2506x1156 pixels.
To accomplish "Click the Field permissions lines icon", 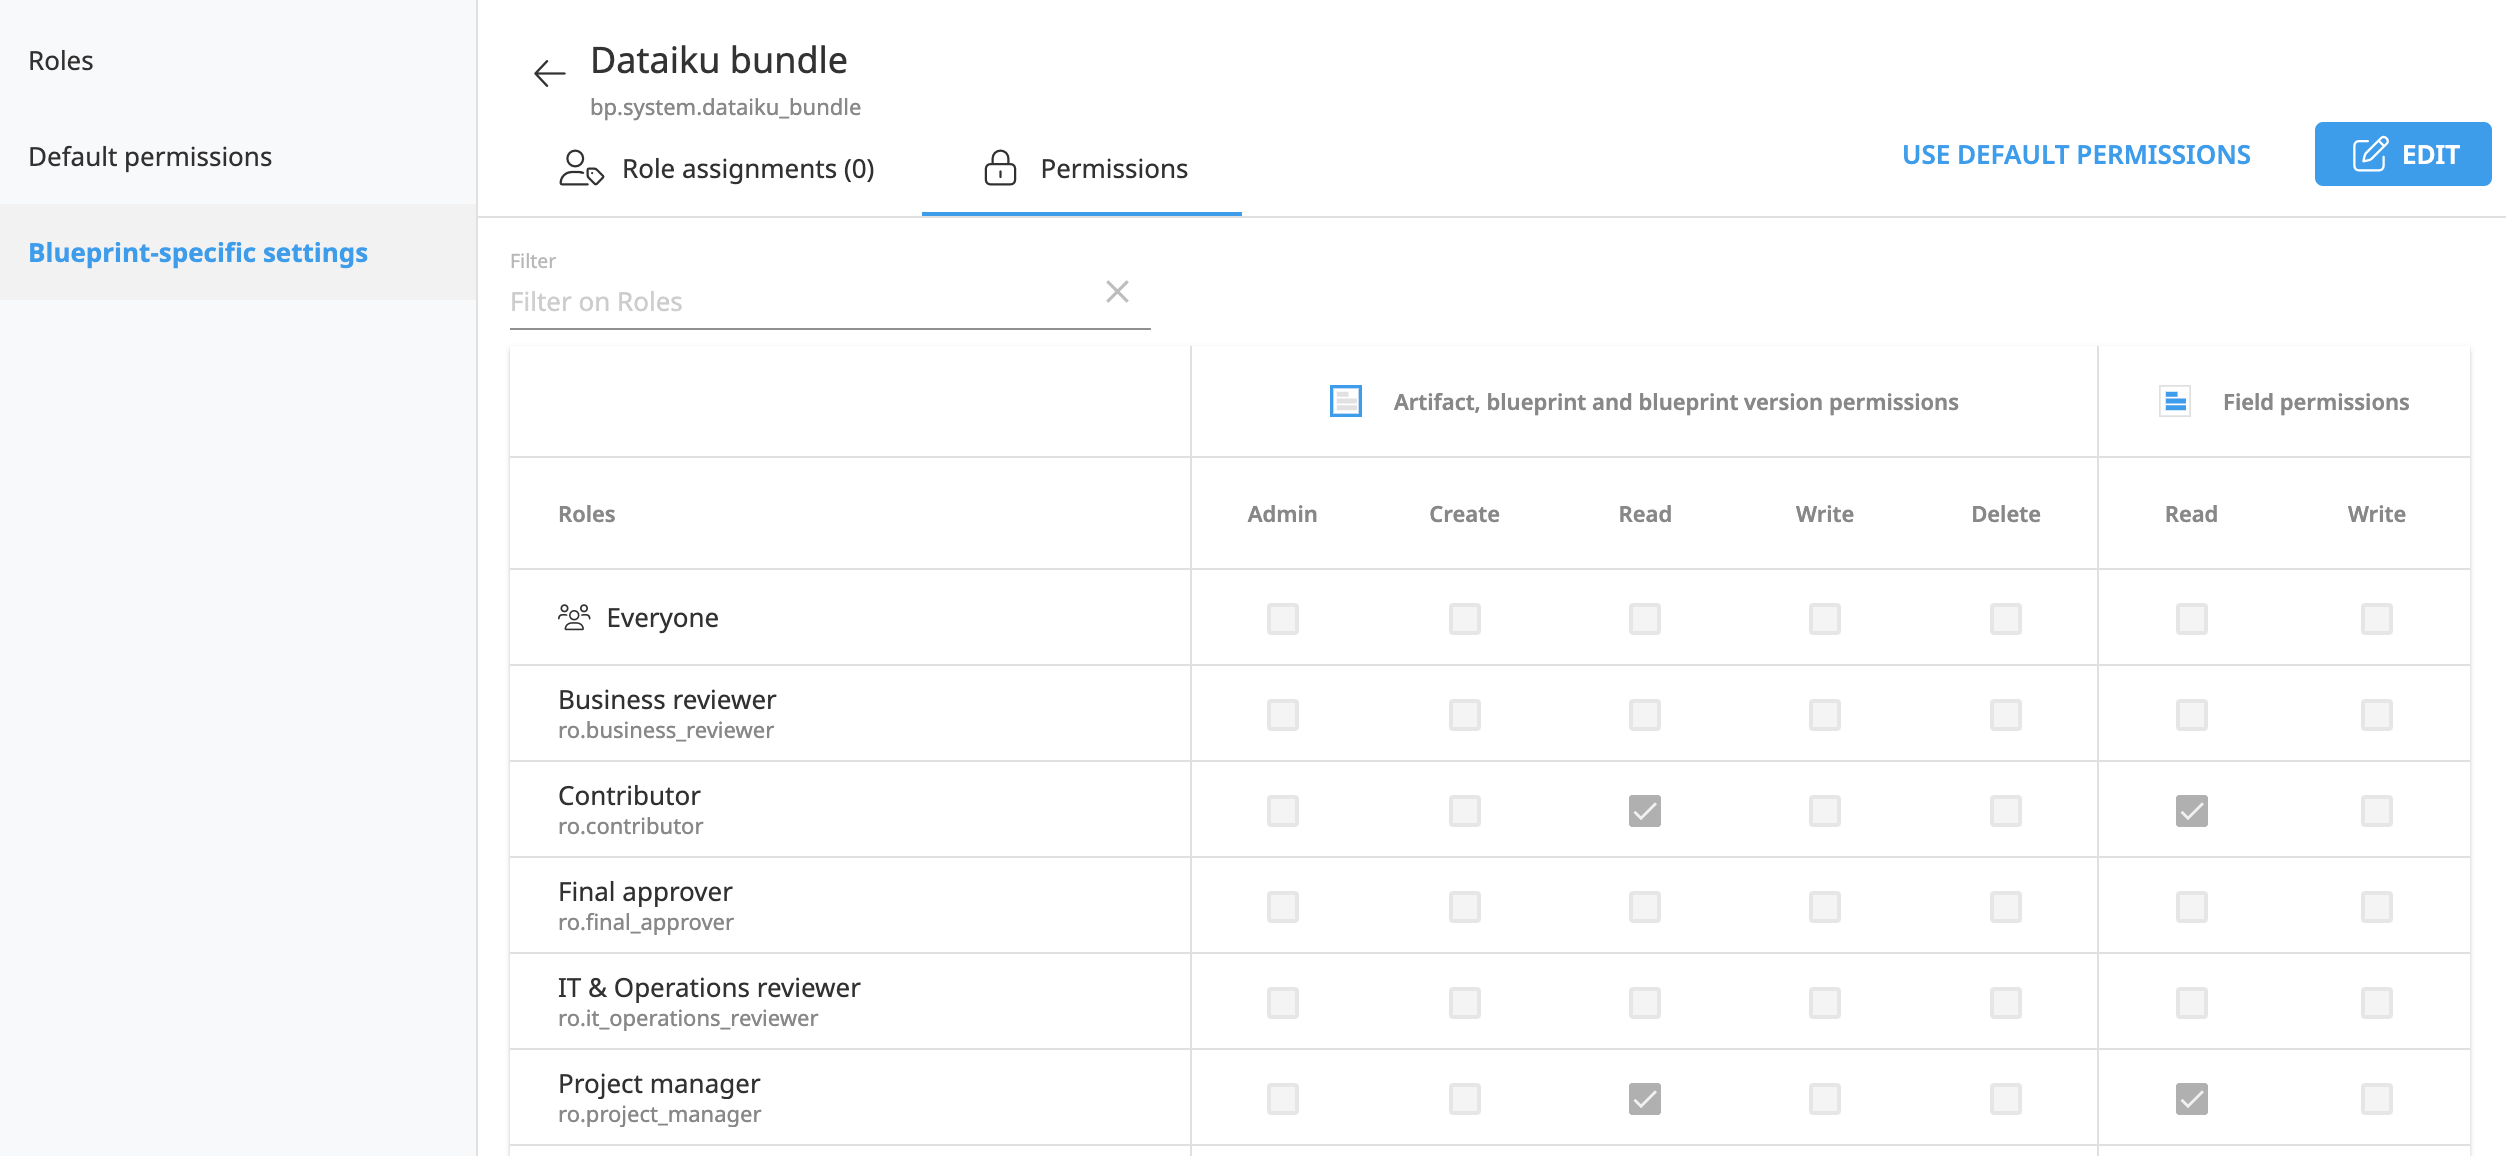I will pos(2177,401).
